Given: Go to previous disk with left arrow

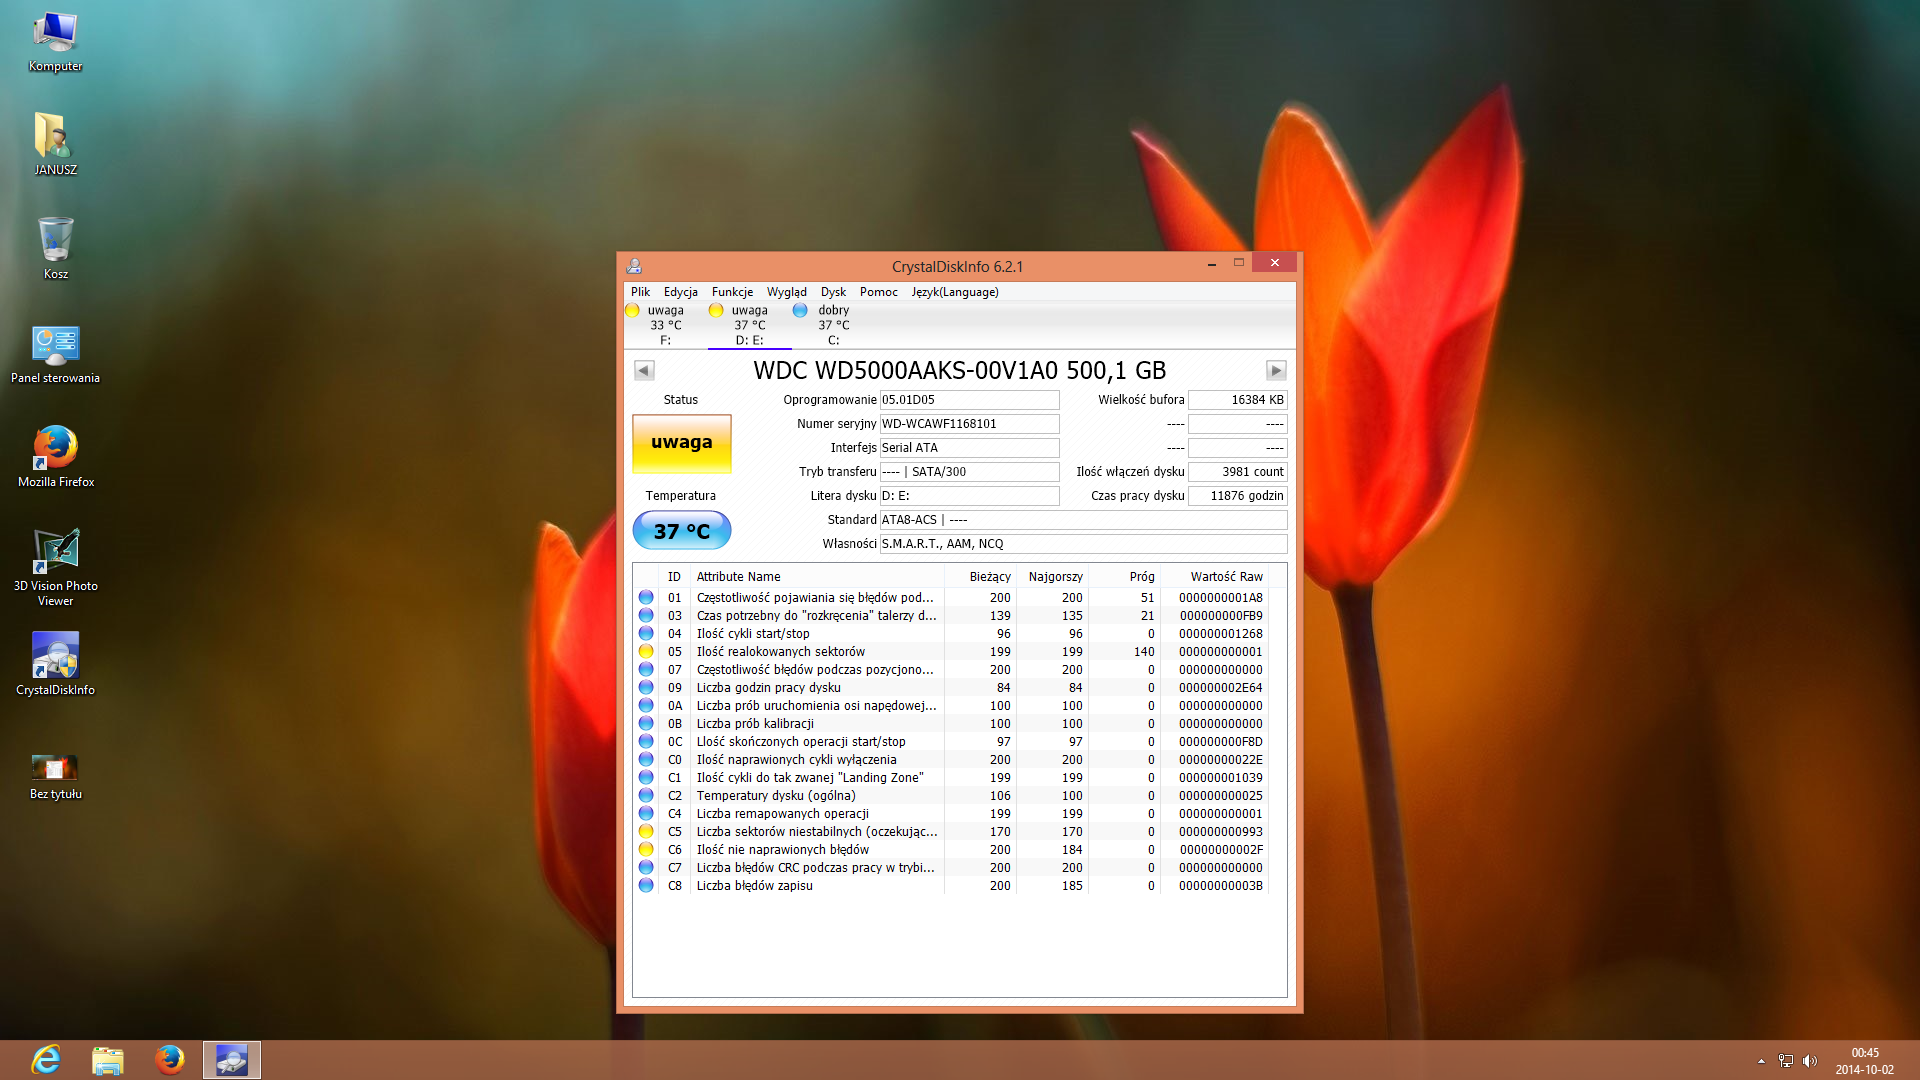Looking at the screenshot, I should click(x=644, y=371).
